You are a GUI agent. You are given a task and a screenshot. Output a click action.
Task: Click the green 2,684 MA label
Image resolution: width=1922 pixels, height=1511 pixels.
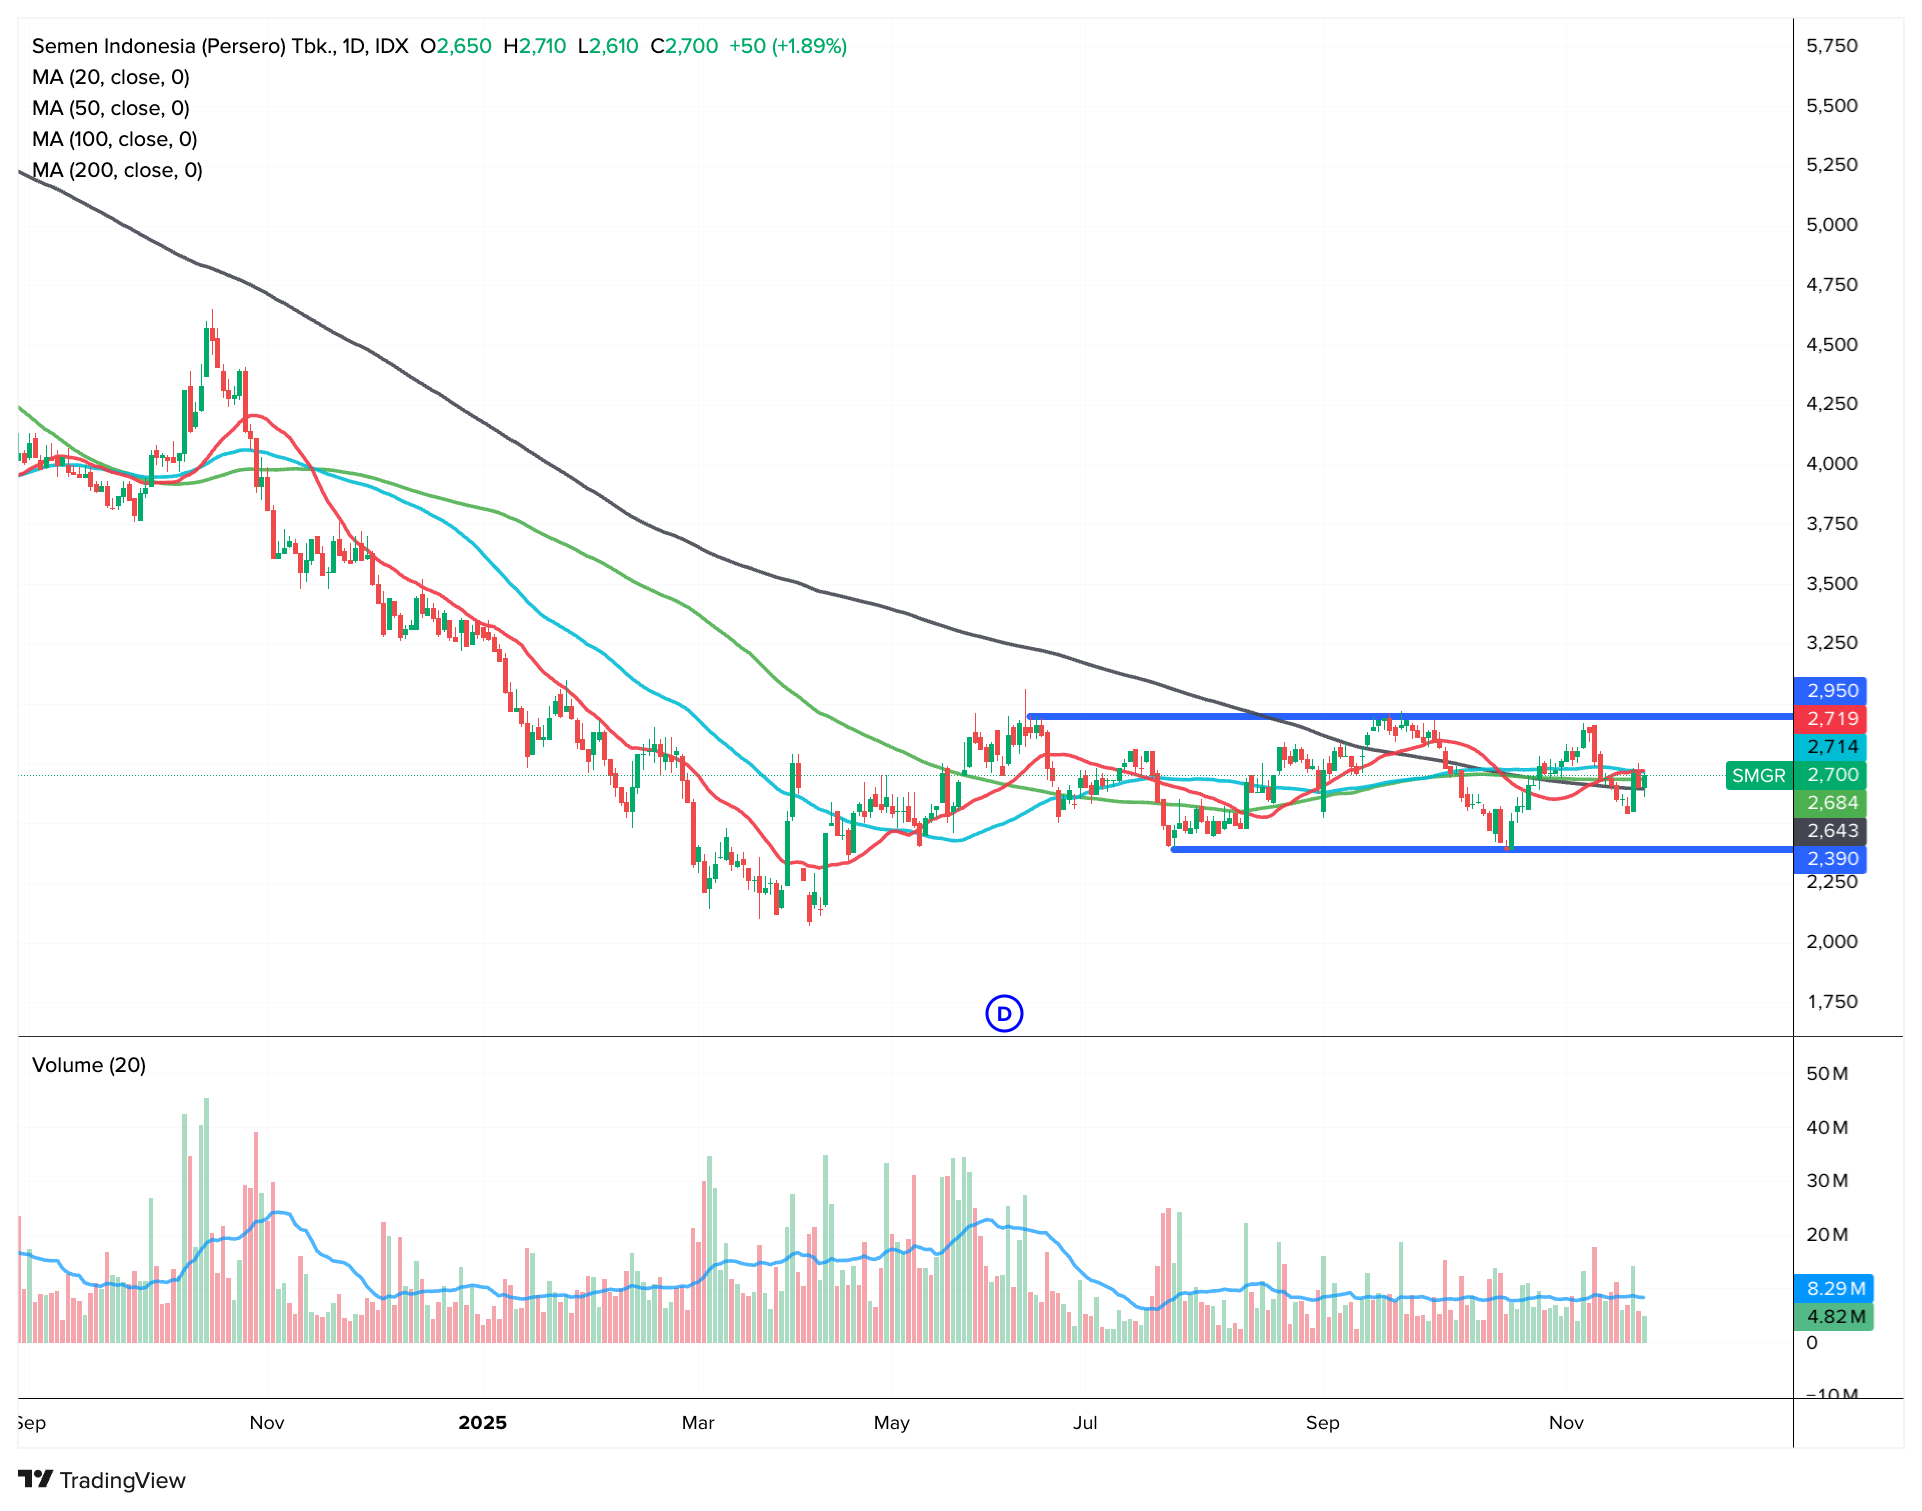(1831, 803)
